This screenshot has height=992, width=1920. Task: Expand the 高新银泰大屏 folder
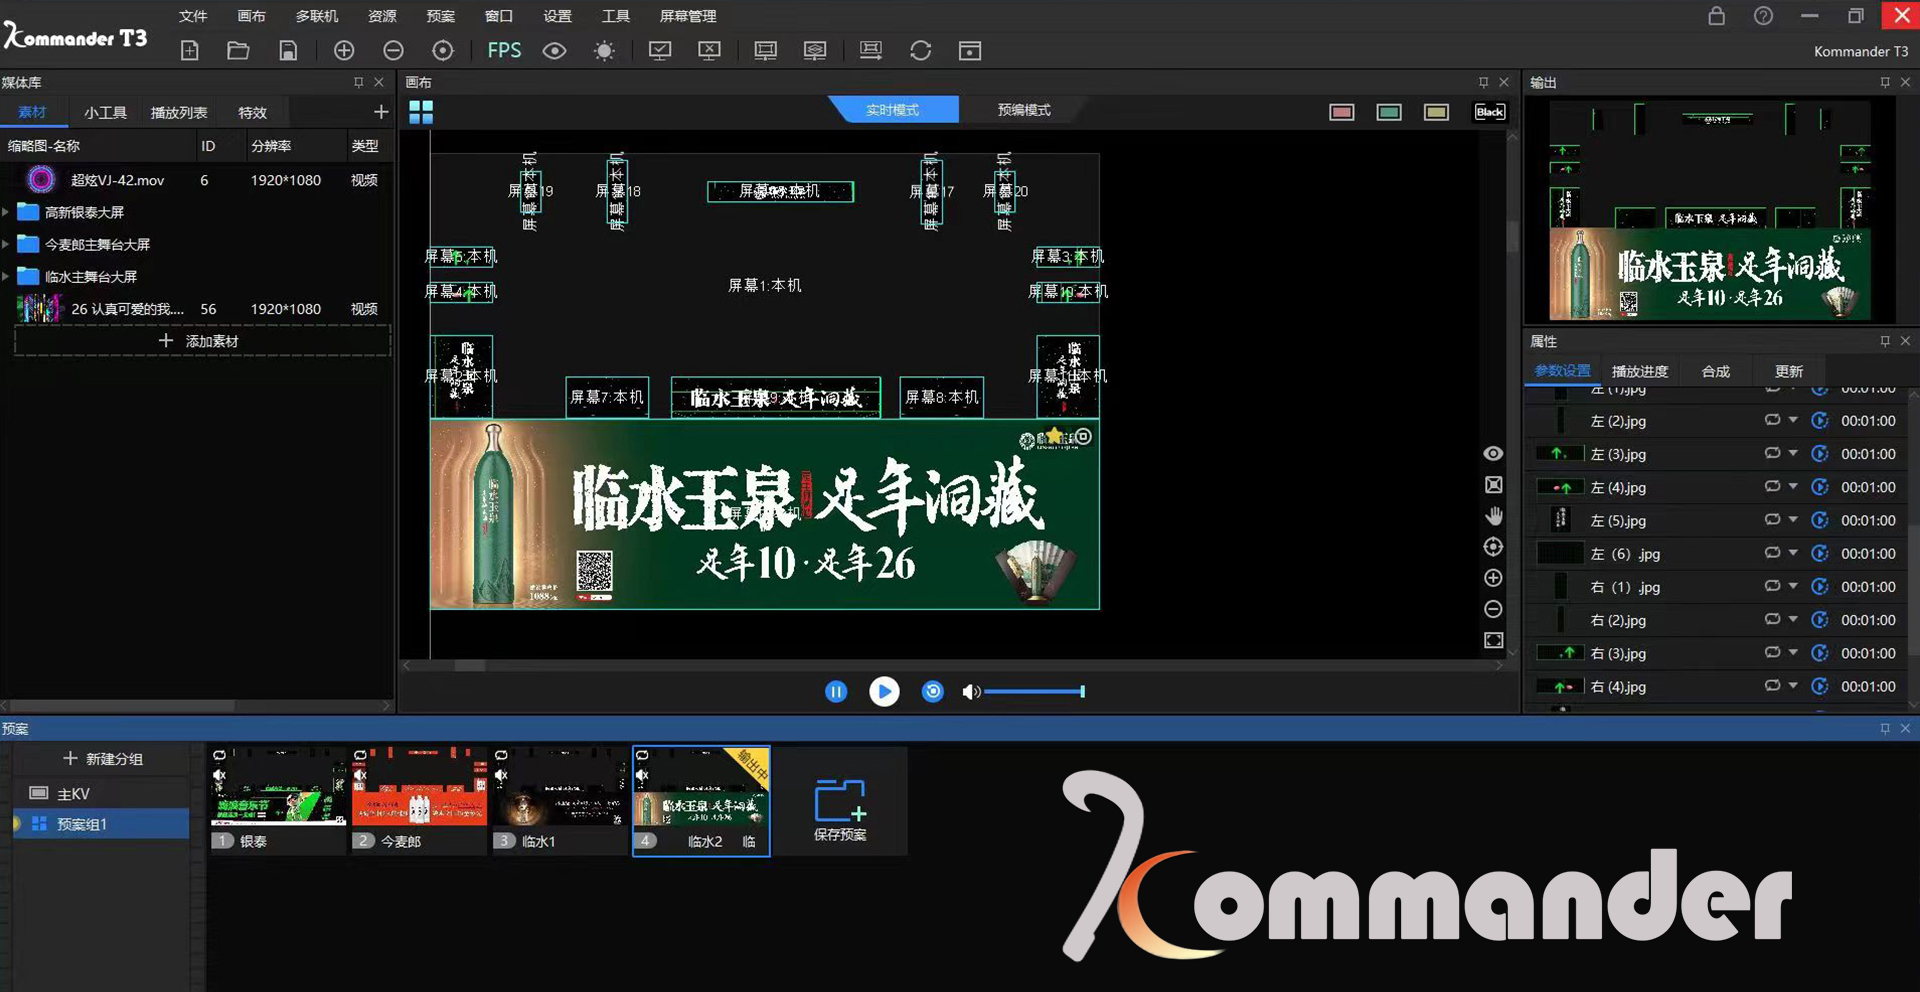click(6, 212)
